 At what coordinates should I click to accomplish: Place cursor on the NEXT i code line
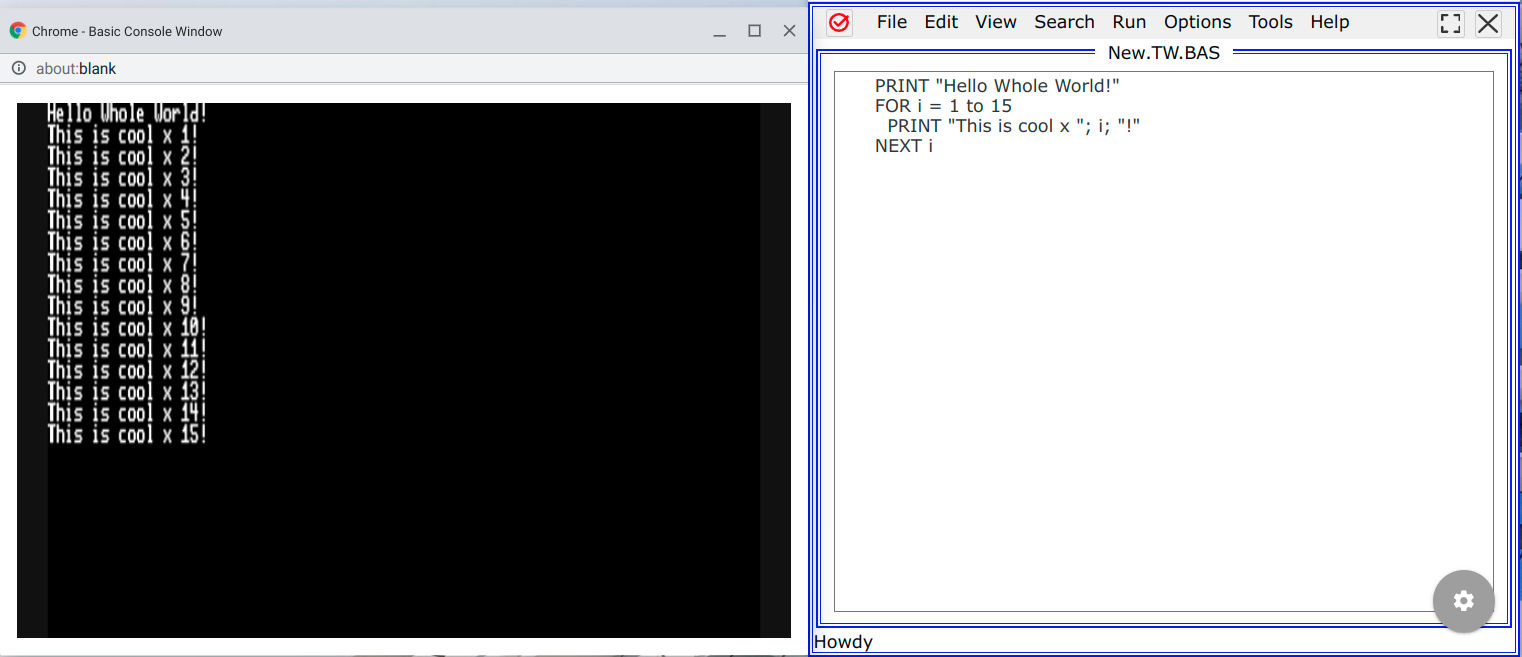pyautogui.click(x=903, y=146)
